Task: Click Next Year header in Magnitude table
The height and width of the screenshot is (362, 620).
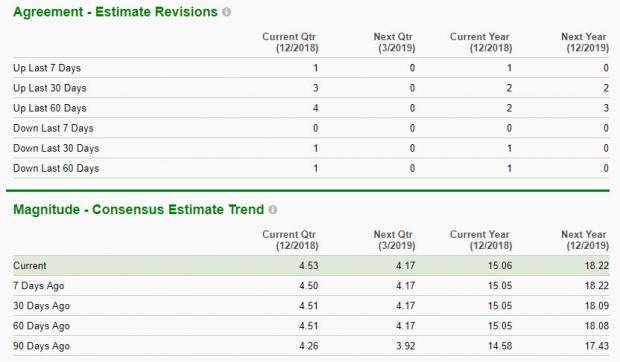Action: click(585, 240)
